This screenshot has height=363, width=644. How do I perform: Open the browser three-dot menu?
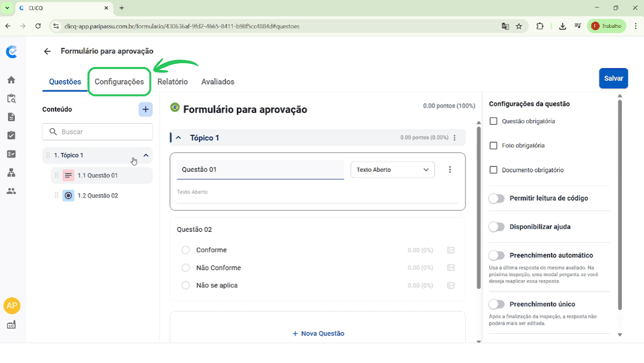pyautogui.click(x=635, y=26)
